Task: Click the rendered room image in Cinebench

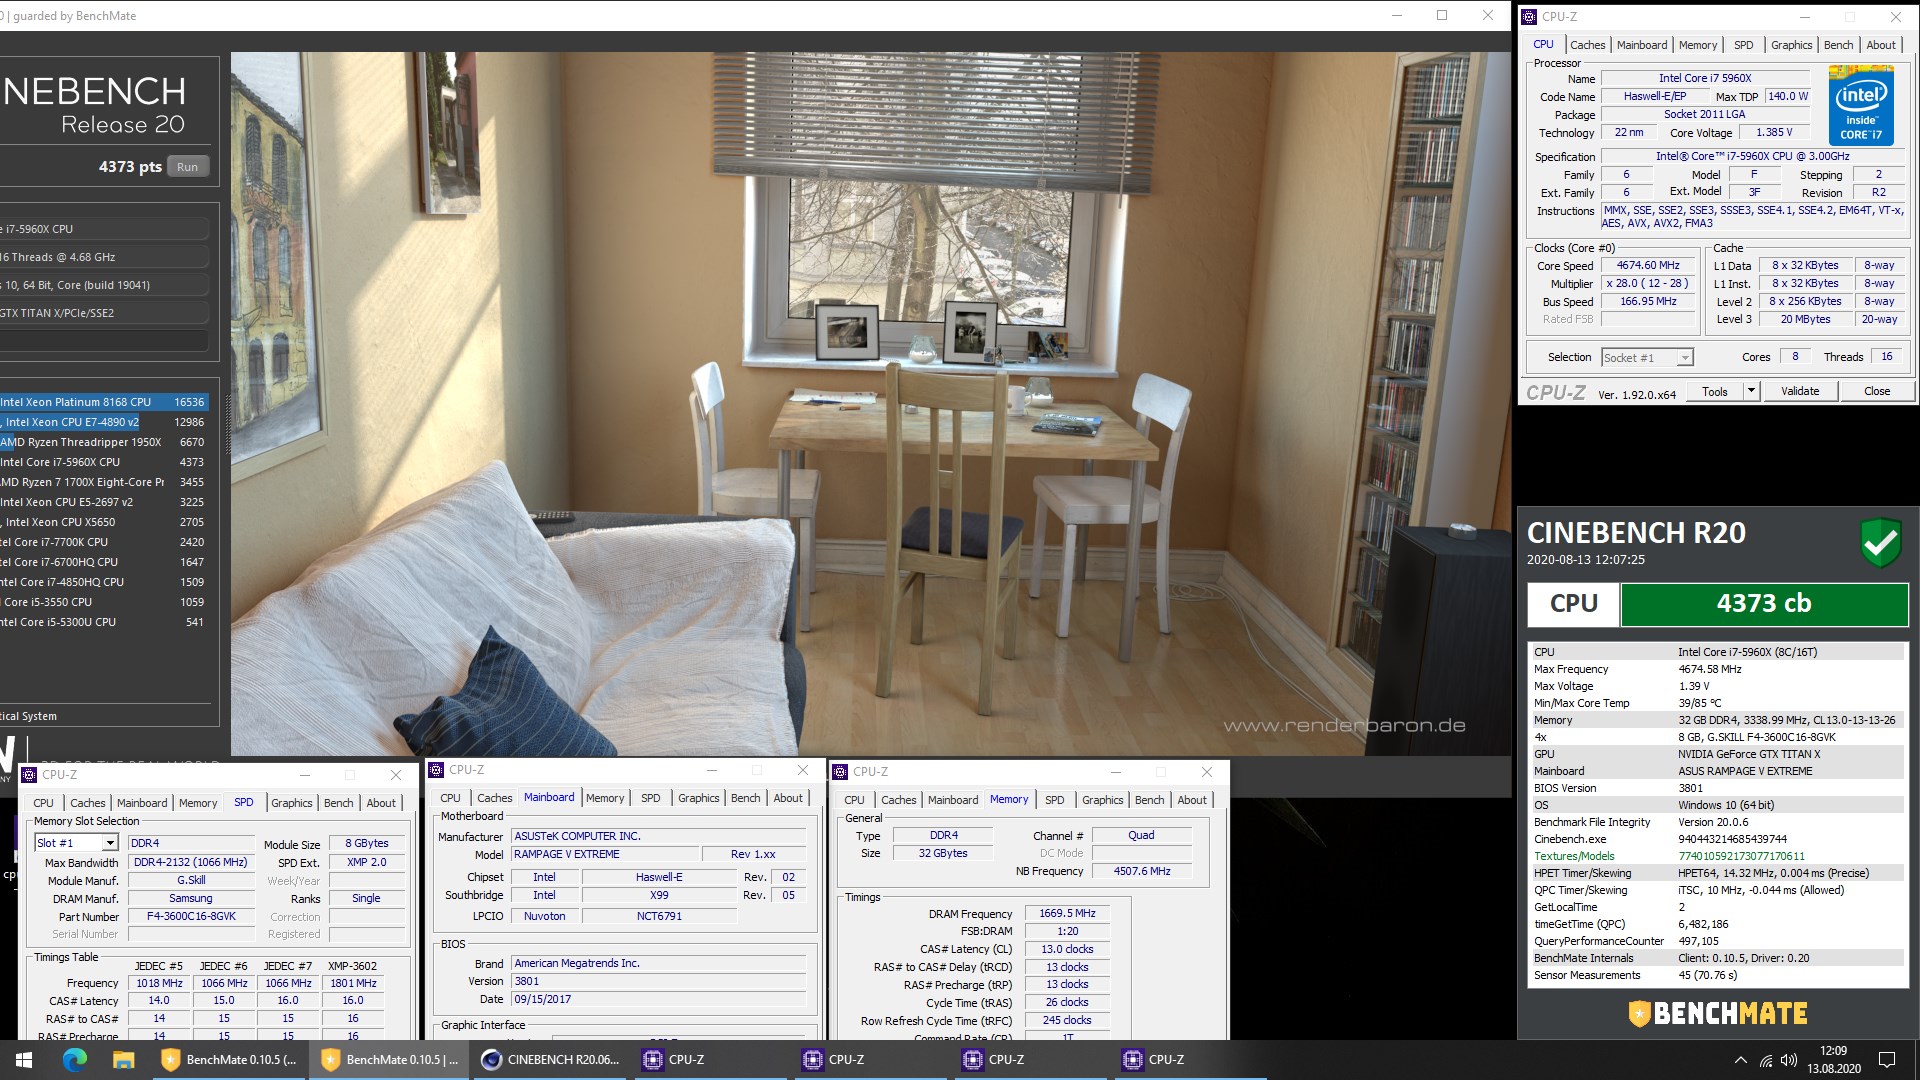Action: coord(870,403)
